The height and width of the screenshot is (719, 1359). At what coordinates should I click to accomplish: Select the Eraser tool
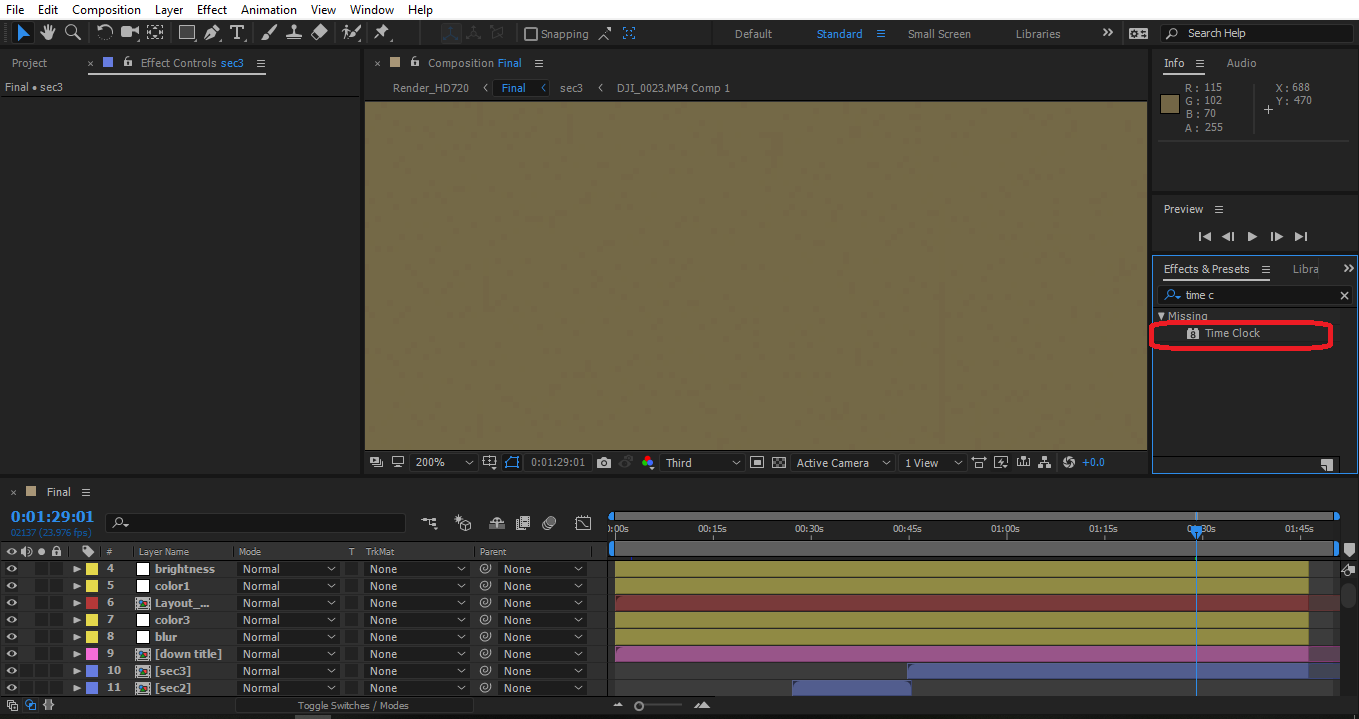pyautogui.click(x=319, y=33)
